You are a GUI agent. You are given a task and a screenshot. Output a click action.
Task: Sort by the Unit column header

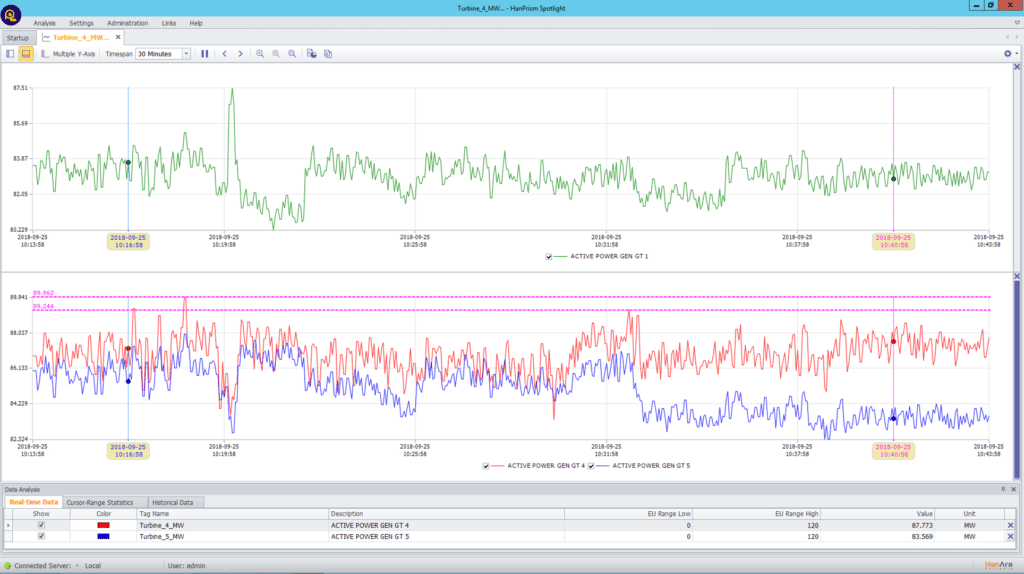(969, 514)
